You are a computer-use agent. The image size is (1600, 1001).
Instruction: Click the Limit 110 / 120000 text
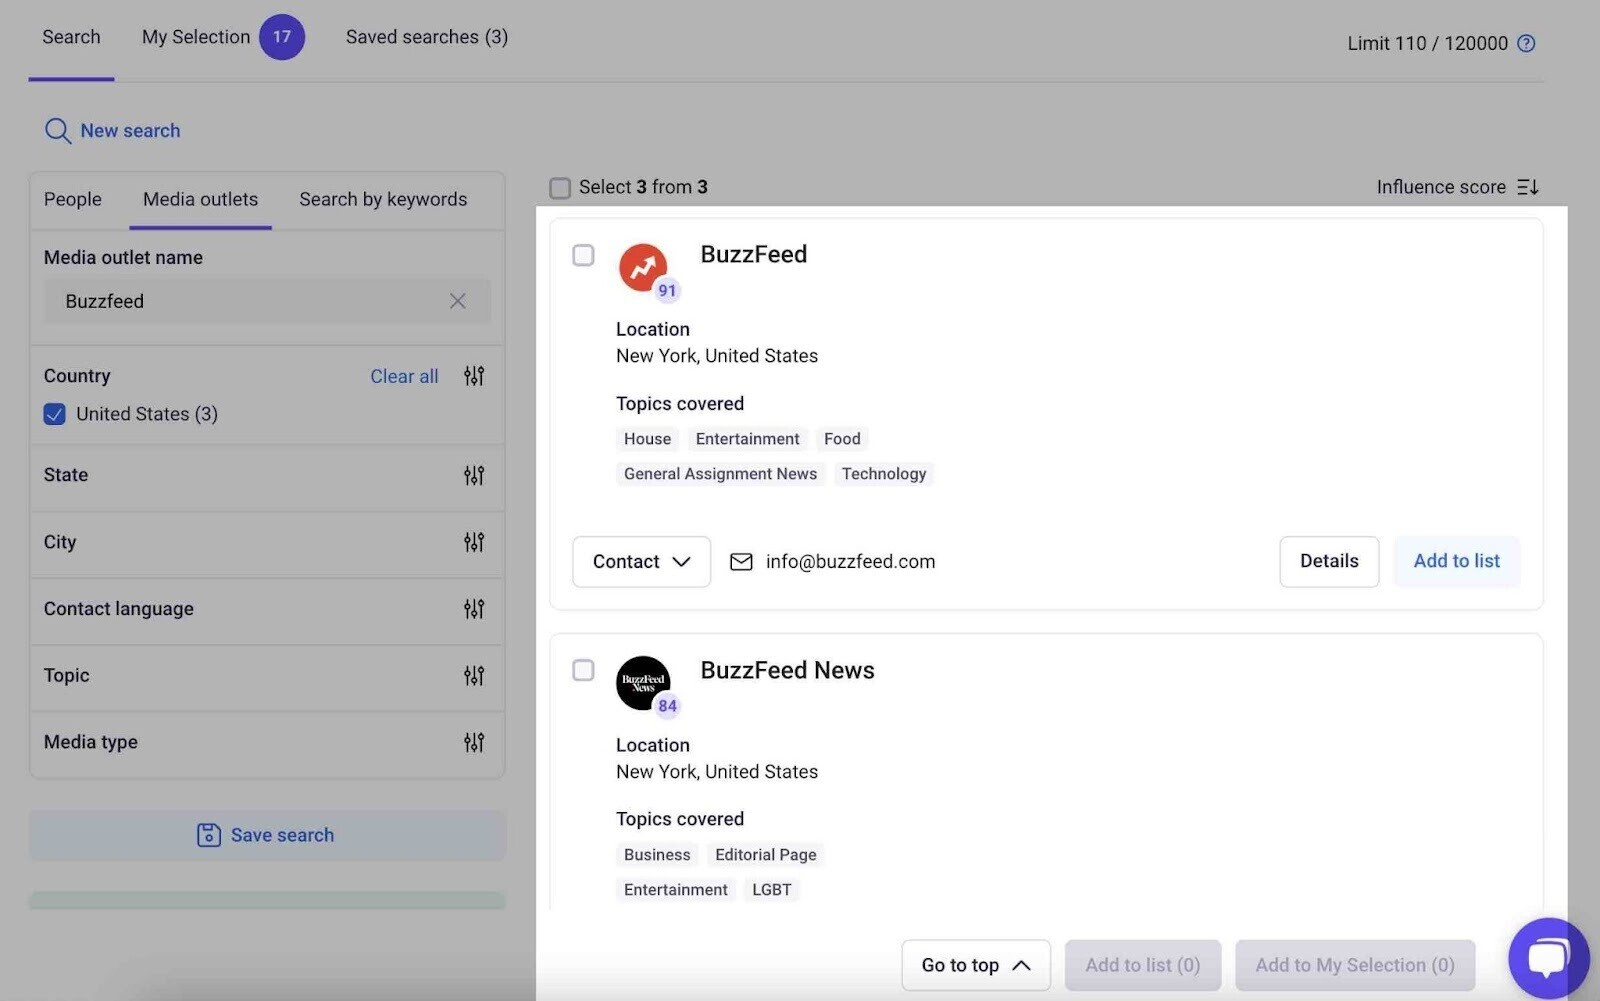[1427, 43]
